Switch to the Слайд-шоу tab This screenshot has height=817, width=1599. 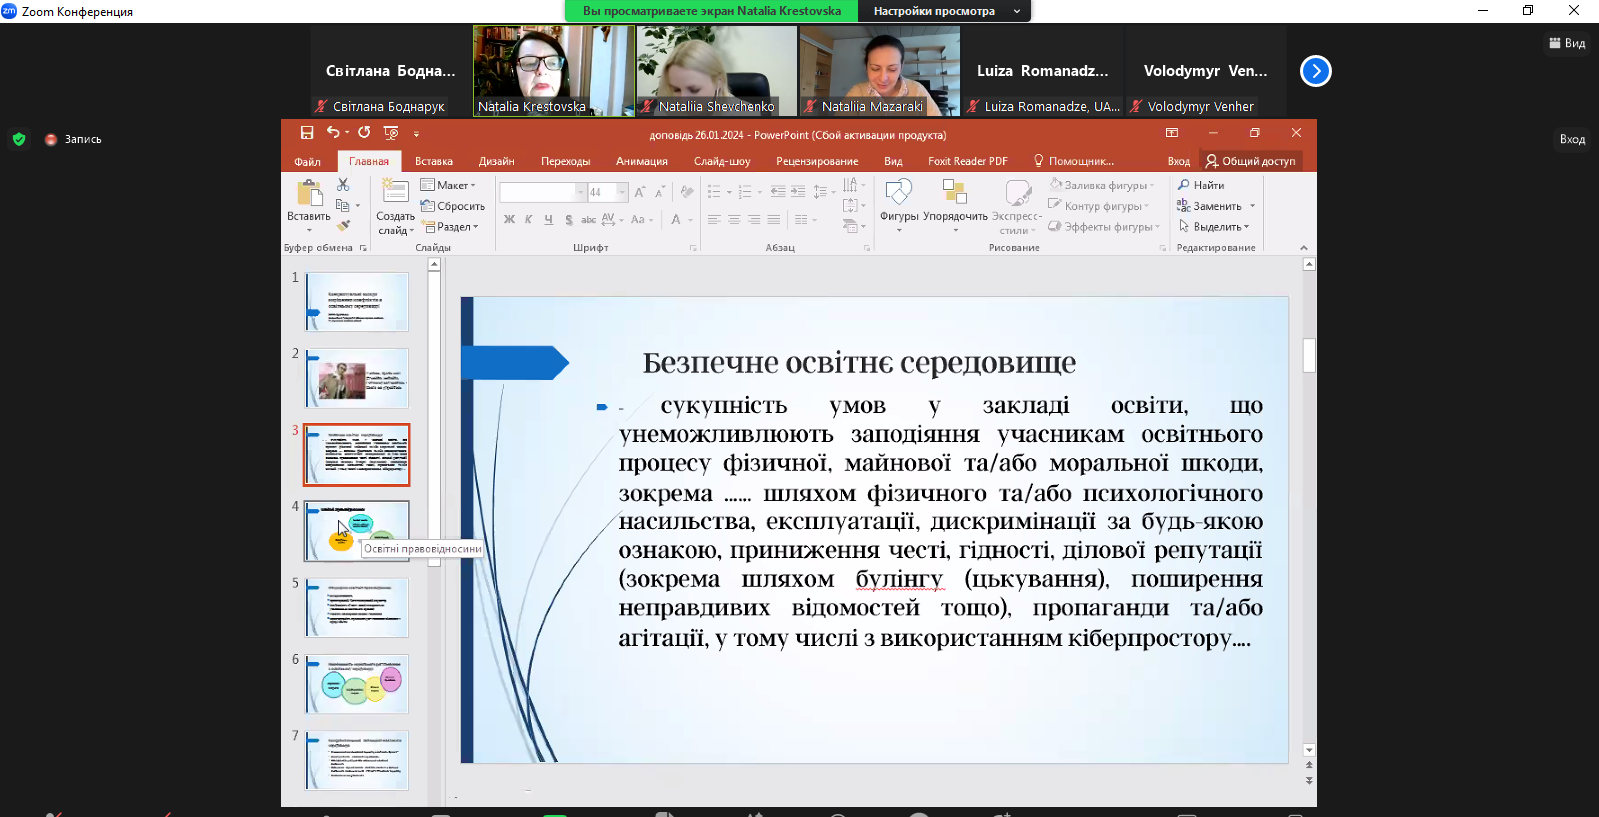click(x=722, y=161)
